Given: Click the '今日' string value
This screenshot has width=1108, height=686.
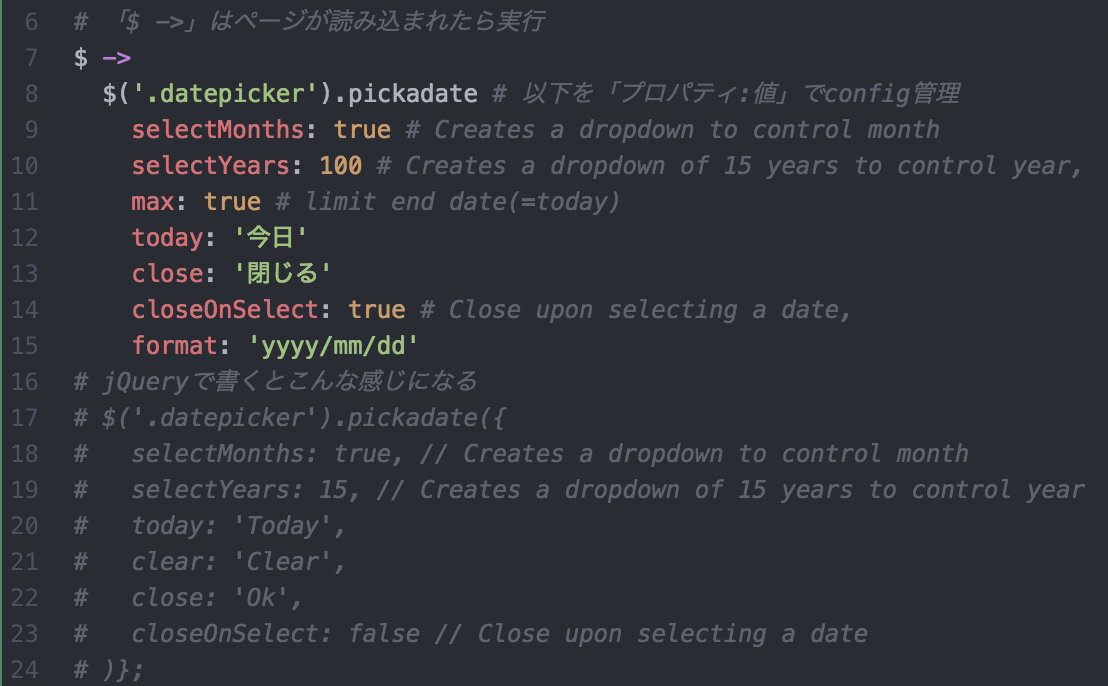Looking at the screenshot, I should pos(269,237).
